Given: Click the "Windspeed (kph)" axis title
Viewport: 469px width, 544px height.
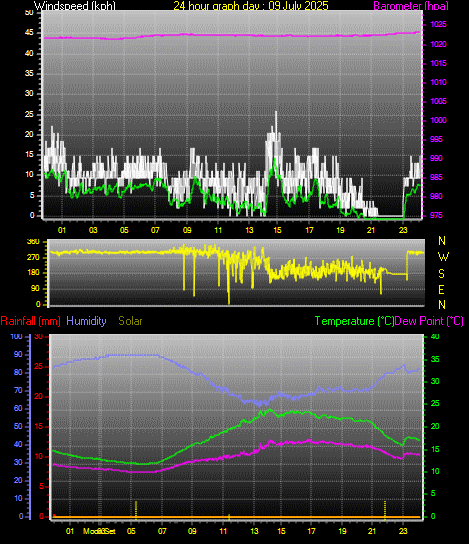Looking at the screenshot, I should click(75, 6).
